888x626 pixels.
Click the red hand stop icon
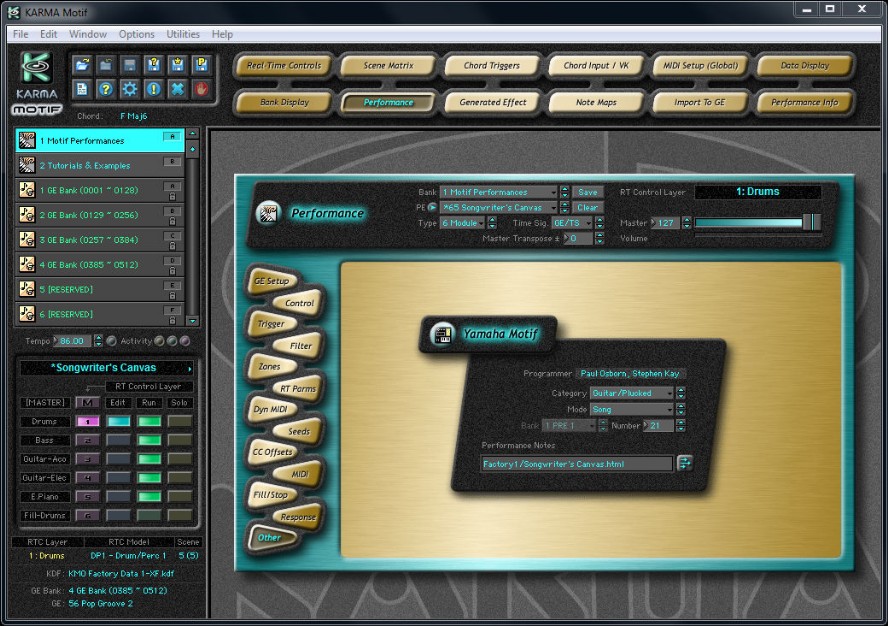pos(201,89)
